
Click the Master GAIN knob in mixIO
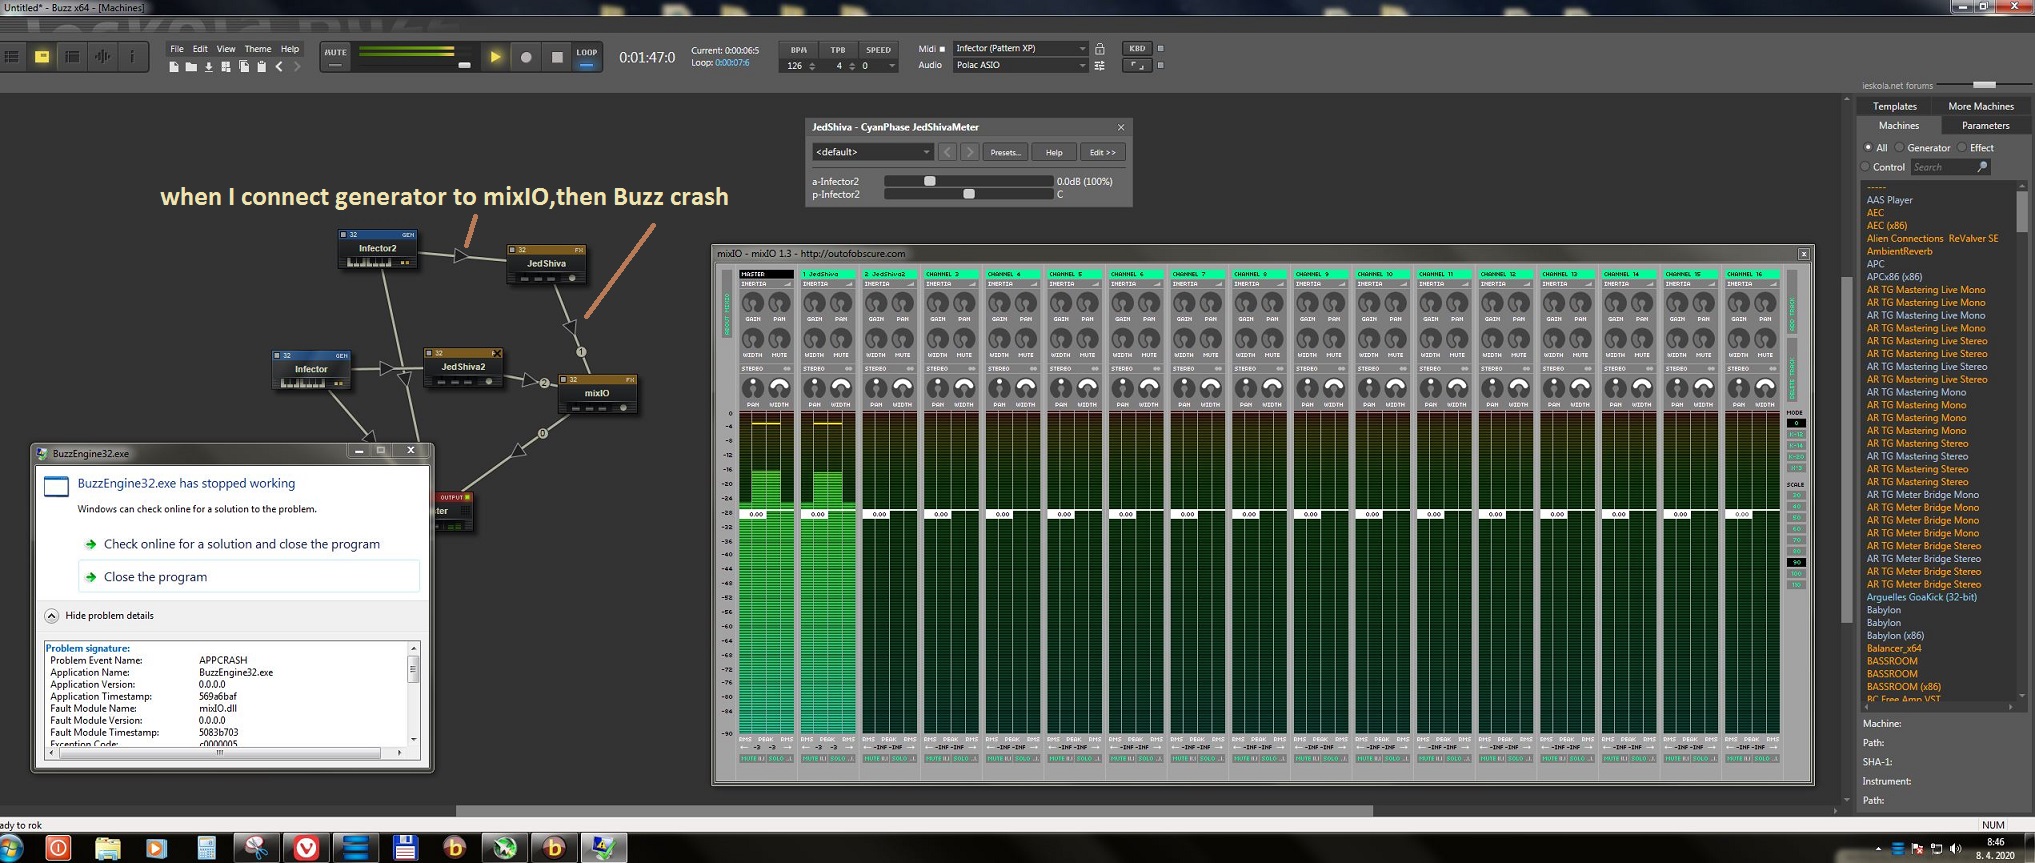click(752, 303)
